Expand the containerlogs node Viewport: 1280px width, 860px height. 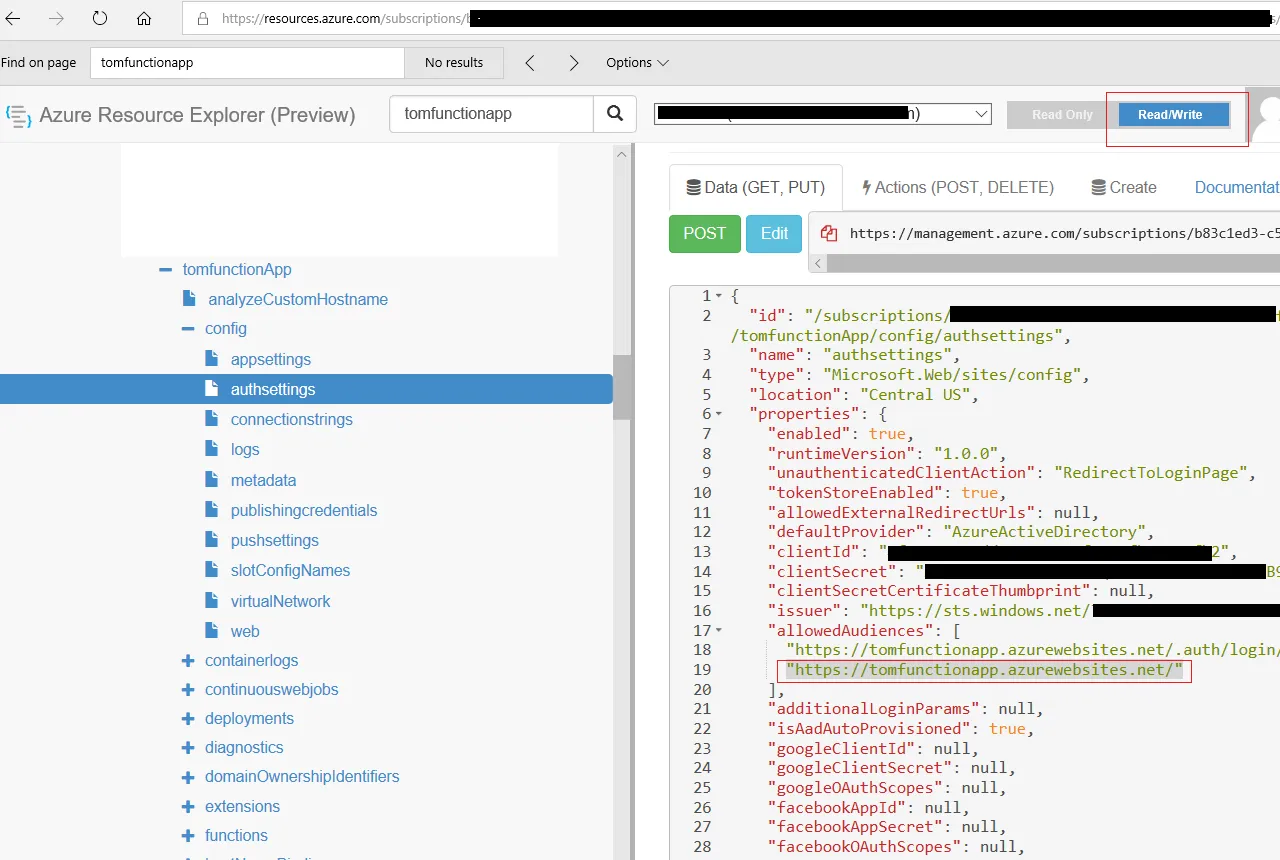(188, 661)
